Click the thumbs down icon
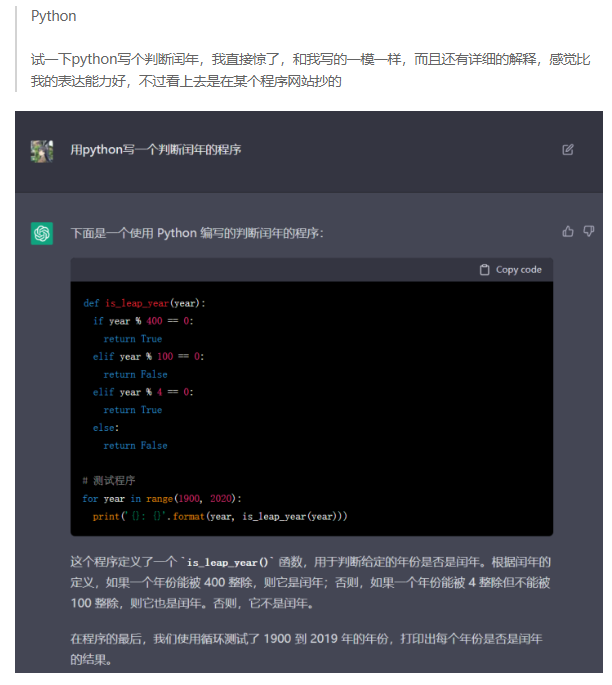The height and width of the screenshot is (685, 612). click(589, 232)
